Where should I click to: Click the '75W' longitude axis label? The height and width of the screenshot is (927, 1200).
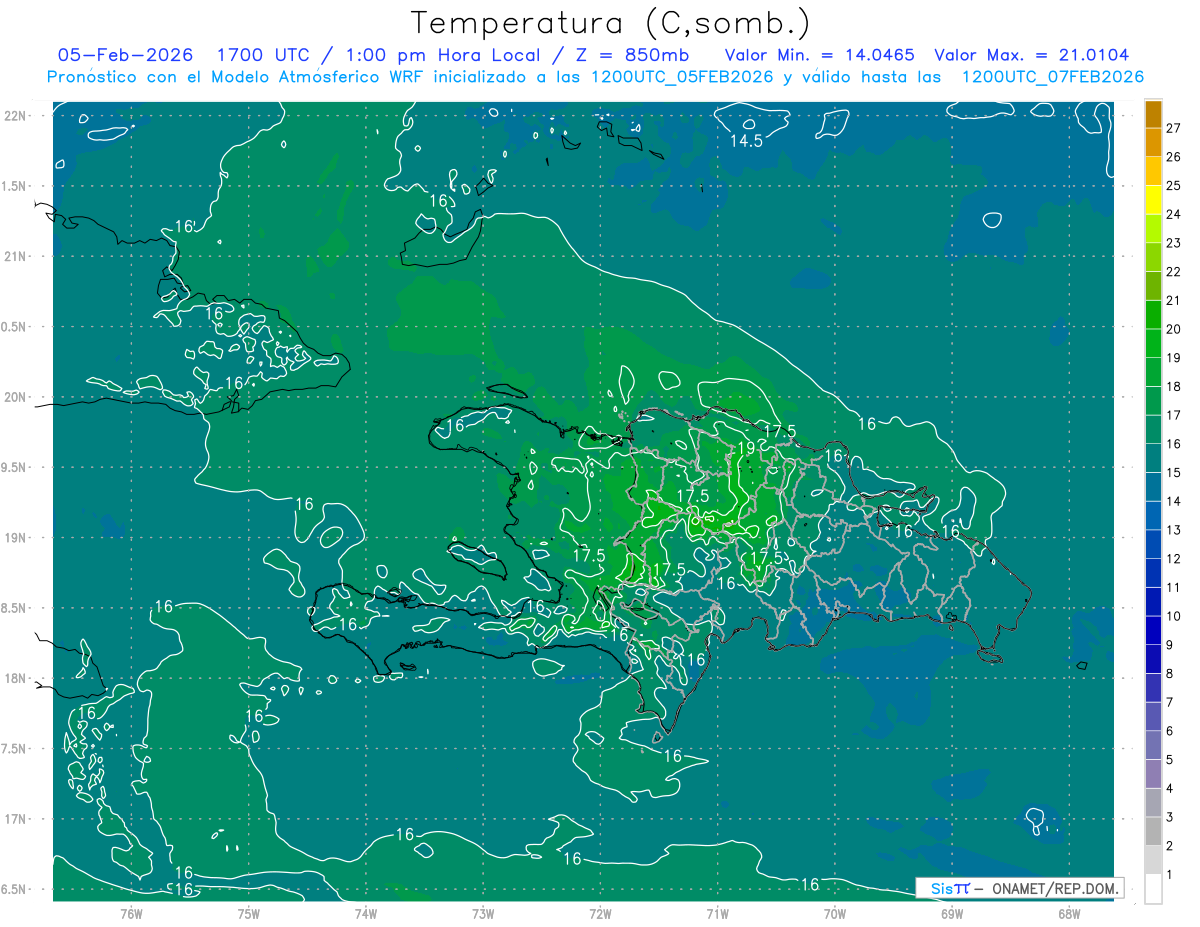pos(249,913)
